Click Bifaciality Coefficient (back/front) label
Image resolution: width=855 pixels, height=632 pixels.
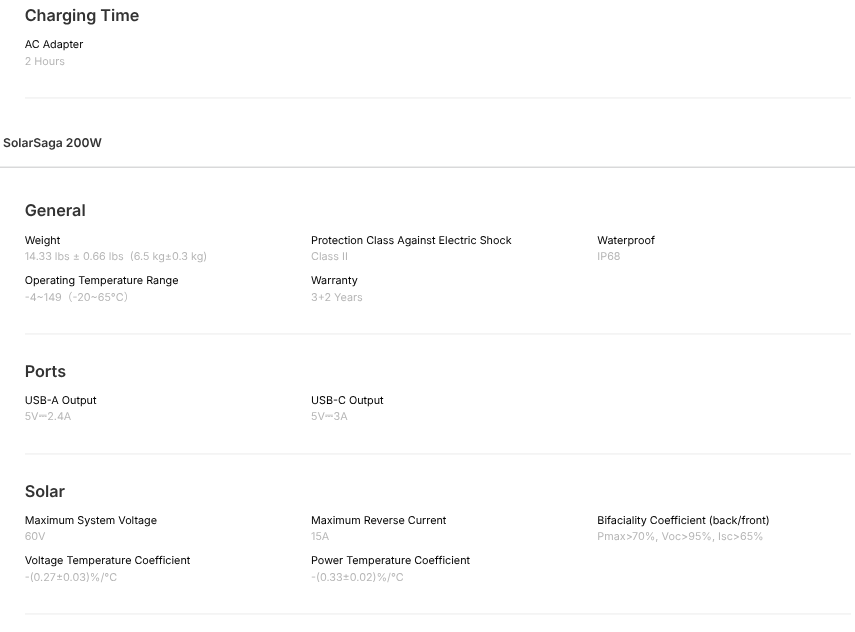point(683,520)
